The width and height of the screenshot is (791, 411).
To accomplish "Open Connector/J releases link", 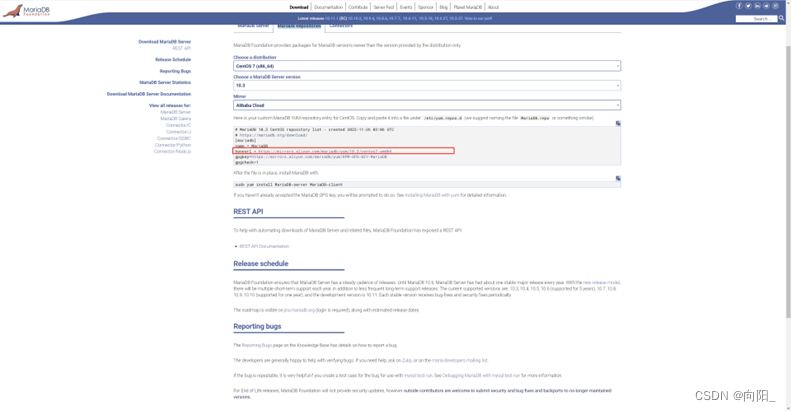I will (x=179, y=132).
